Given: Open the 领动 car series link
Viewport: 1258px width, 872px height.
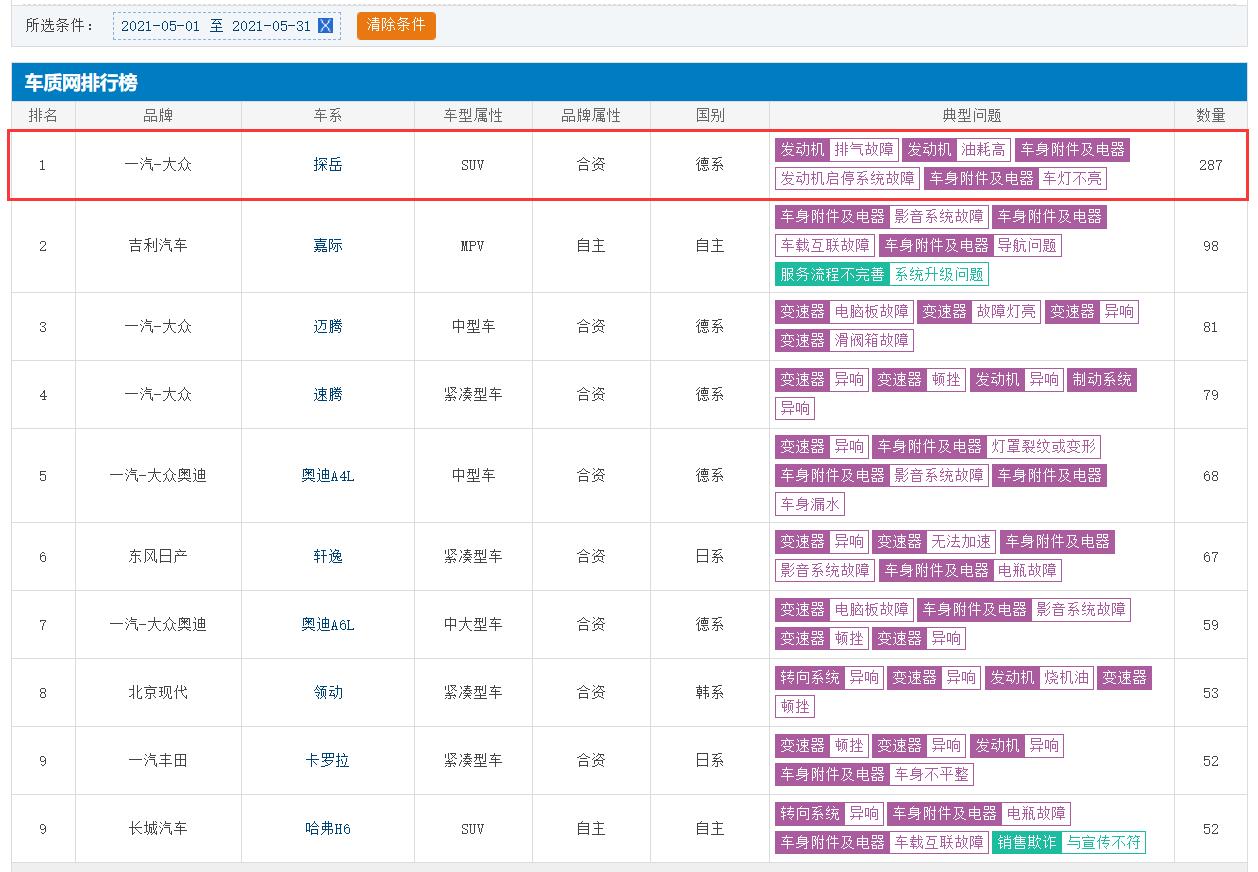Looking at the screenshot, I should (328, 693).
